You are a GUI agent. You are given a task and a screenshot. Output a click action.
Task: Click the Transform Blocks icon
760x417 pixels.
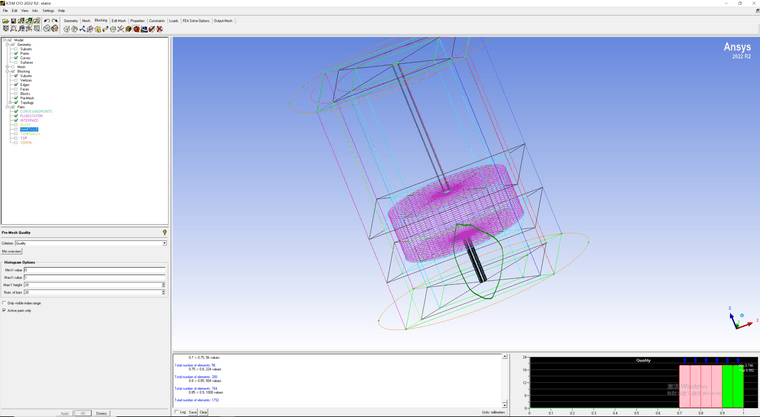pos(113,29)
